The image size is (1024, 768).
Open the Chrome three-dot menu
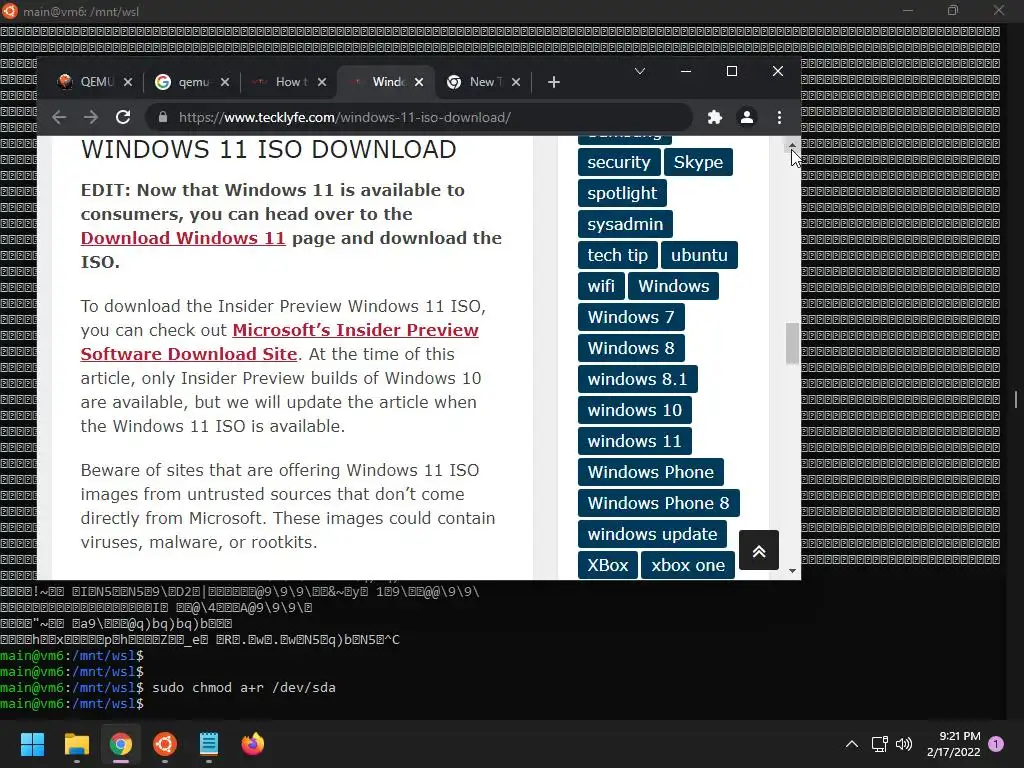pyautogui.click(x=779, y=118)
